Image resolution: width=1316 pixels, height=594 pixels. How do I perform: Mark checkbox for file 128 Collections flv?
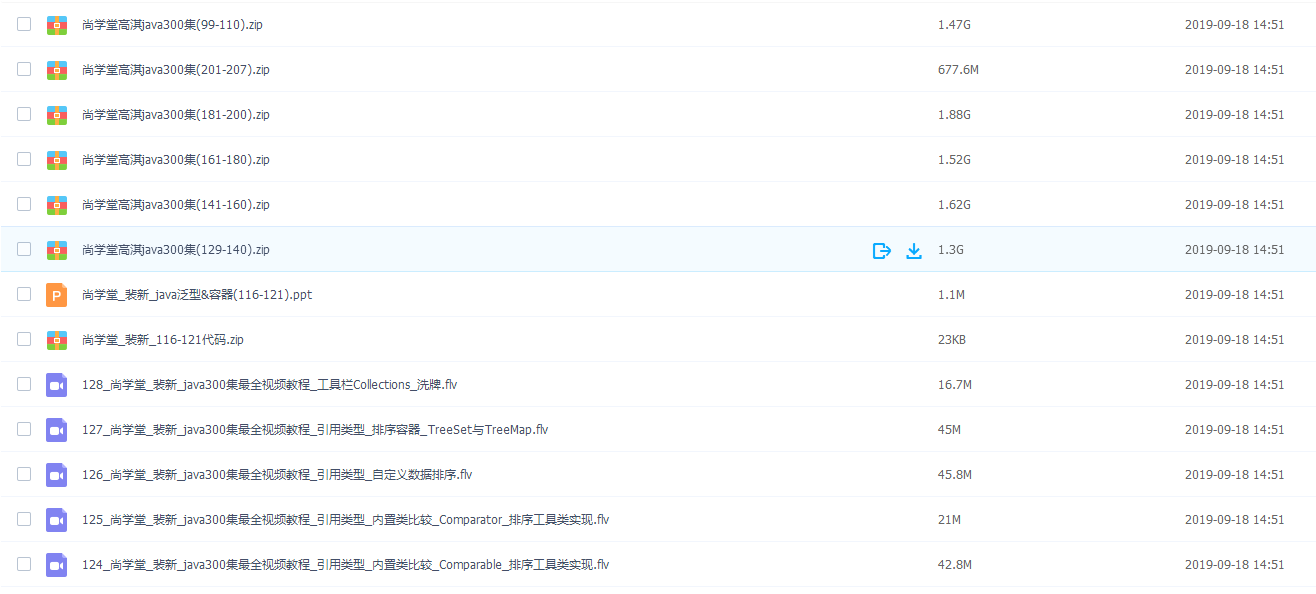click(x=24, y=384)
